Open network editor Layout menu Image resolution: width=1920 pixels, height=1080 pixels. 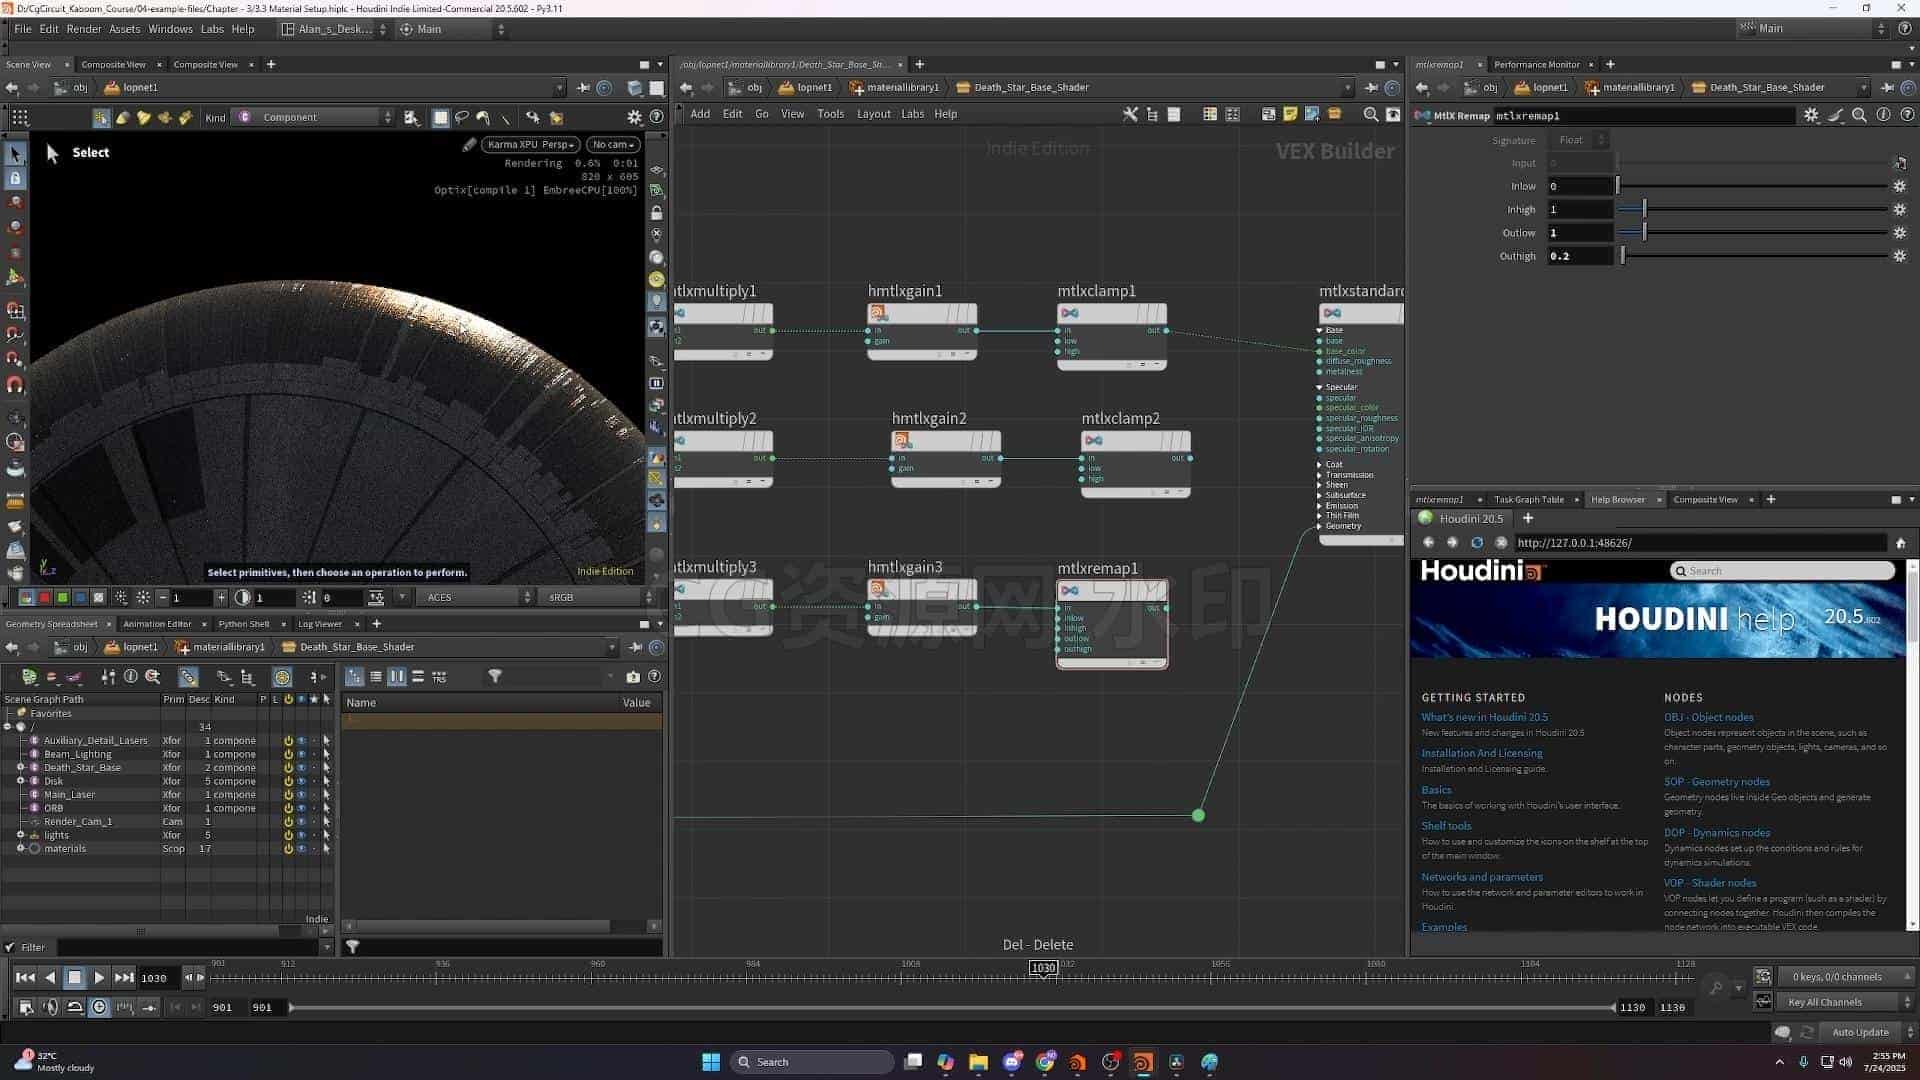[873, 114]
